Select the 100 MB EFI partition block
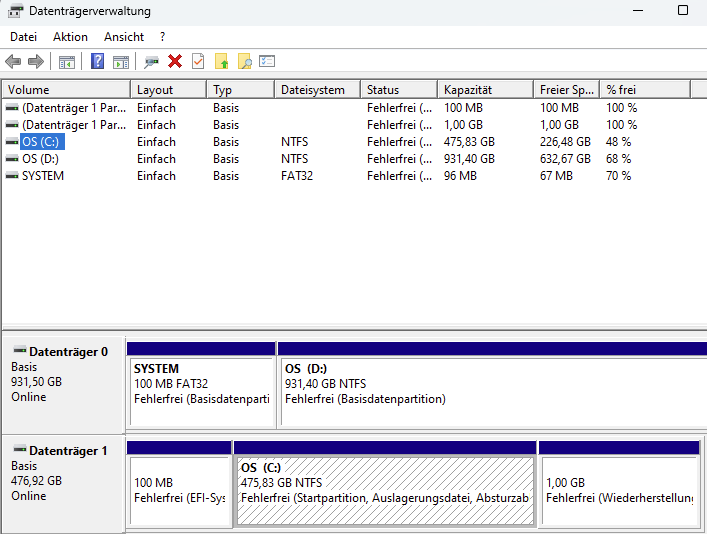The image size is (707, 534). pos(179,483)
